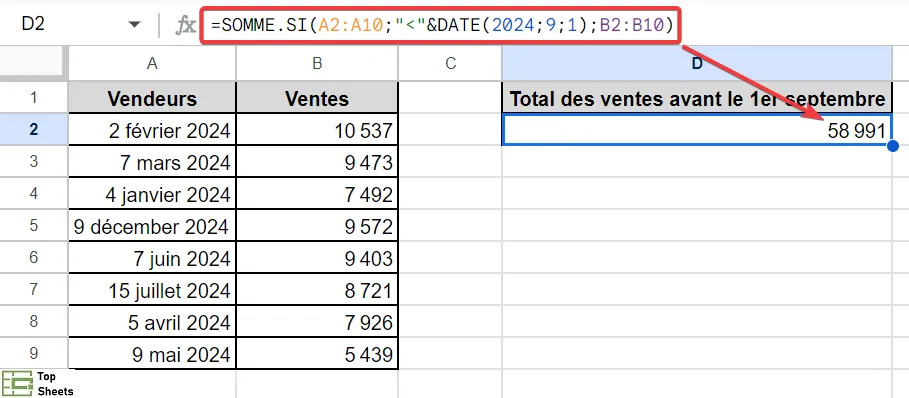Select column D header
This screenshot has width=909, height=398.
pyautogui.click(x=697, y=64)
